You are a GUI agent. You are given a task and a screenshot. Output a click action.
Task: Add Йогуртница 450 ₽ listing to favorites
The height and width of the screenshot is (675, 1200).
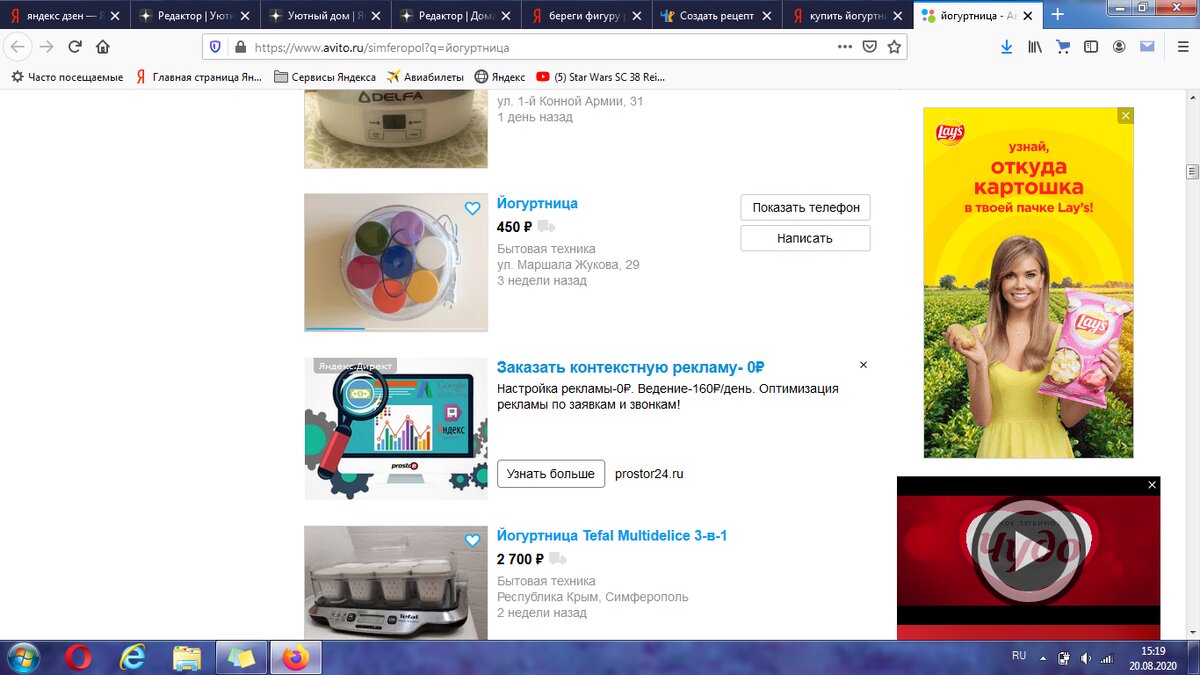tap(473, 208)
